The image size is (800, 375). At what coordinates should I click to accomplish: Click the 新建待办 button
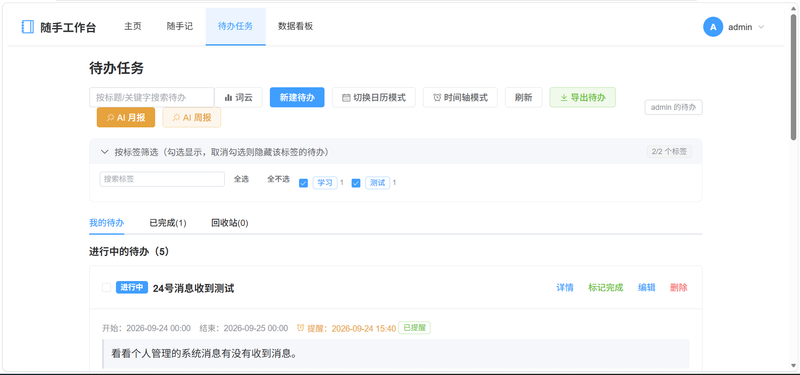297,97
